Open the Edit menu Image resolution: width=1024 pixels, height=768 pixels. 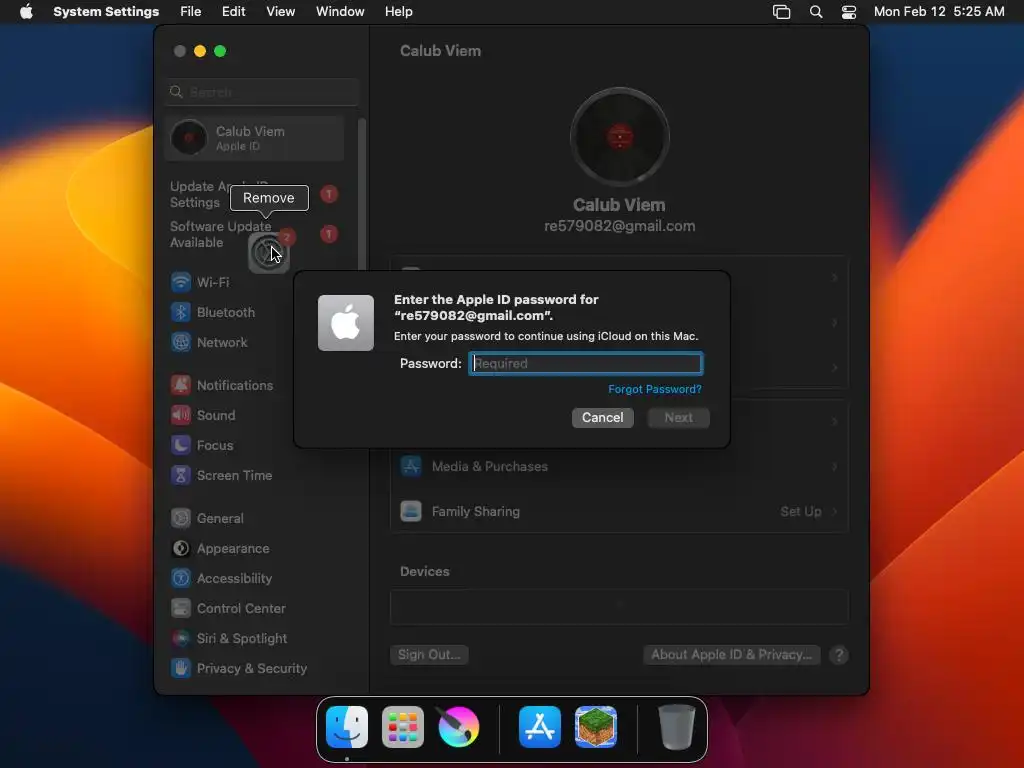pyautogui.click(x=233, y=12)
